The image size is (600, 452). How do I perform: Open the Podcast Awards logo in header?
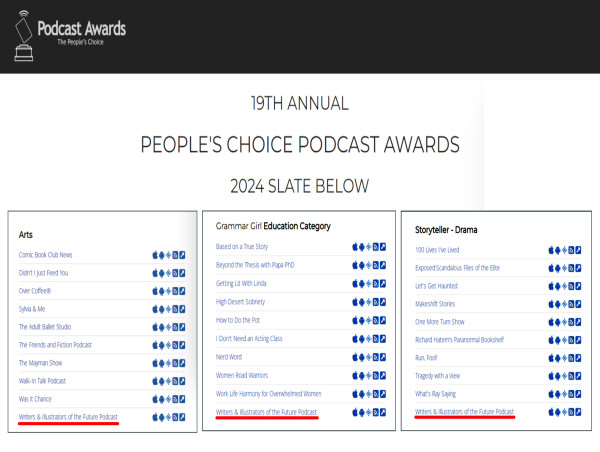pyautogui.click(x=70, y=35)
